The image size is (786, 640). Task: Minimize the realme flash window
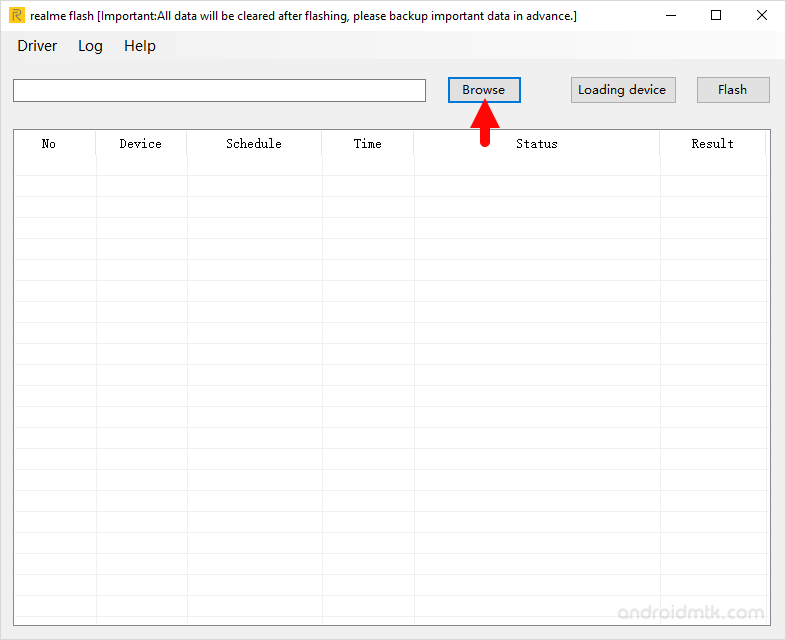coord(670,16)
